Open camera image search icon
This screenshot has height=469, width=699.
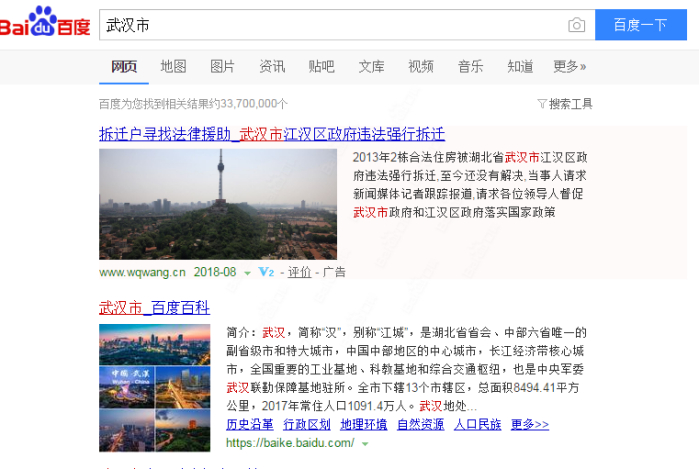coord(576,25)
